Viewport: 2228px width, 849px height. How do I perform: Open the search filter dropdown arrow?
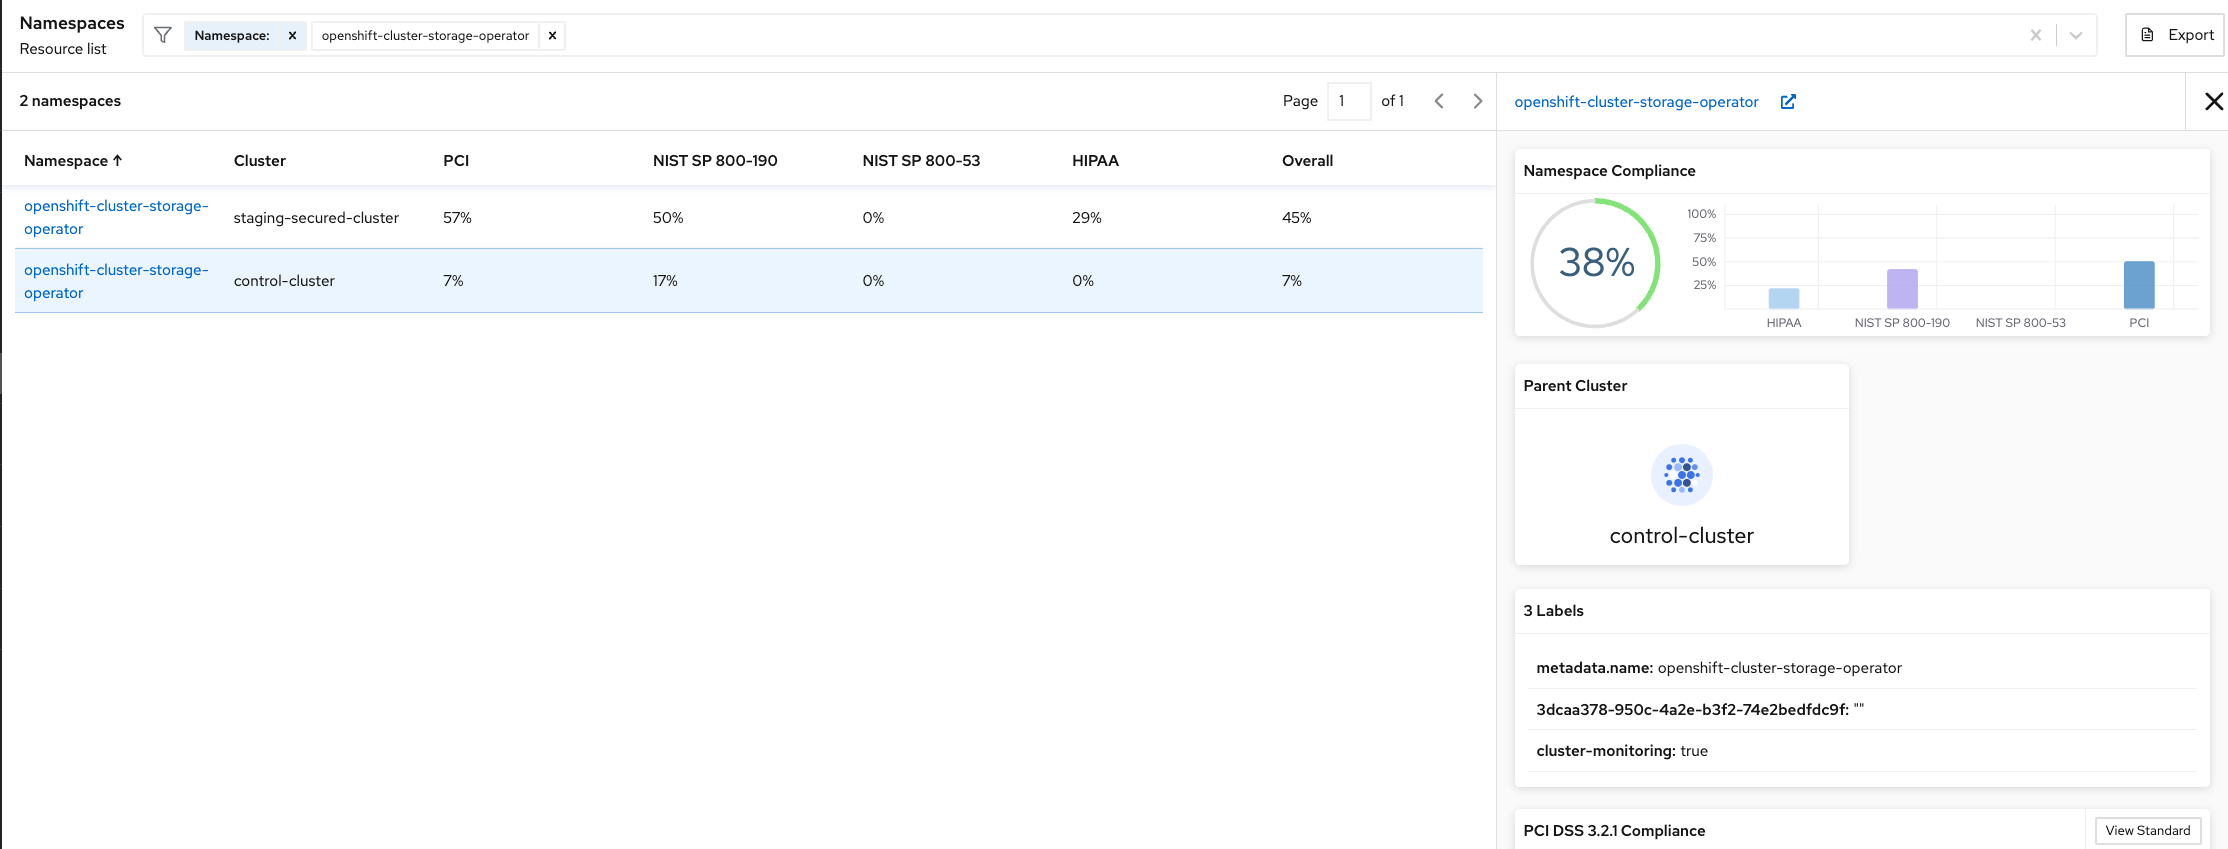[2076, 36]
